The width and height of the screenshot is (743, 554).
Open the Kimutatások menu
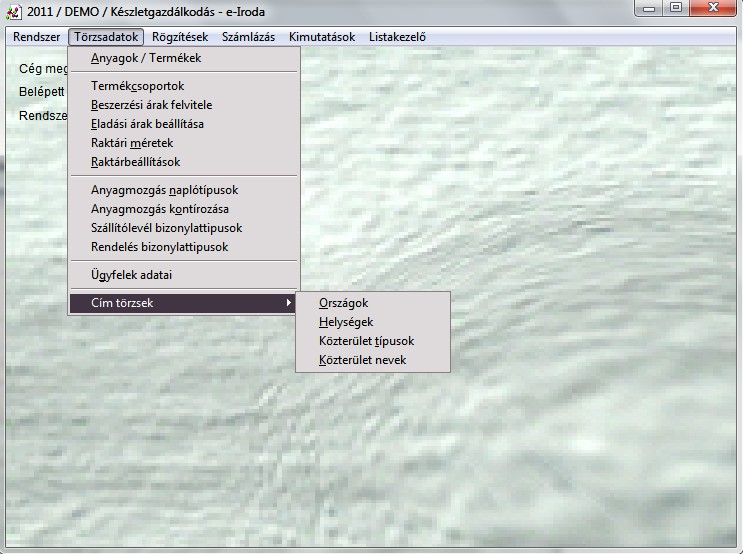(x=322, y=37)
